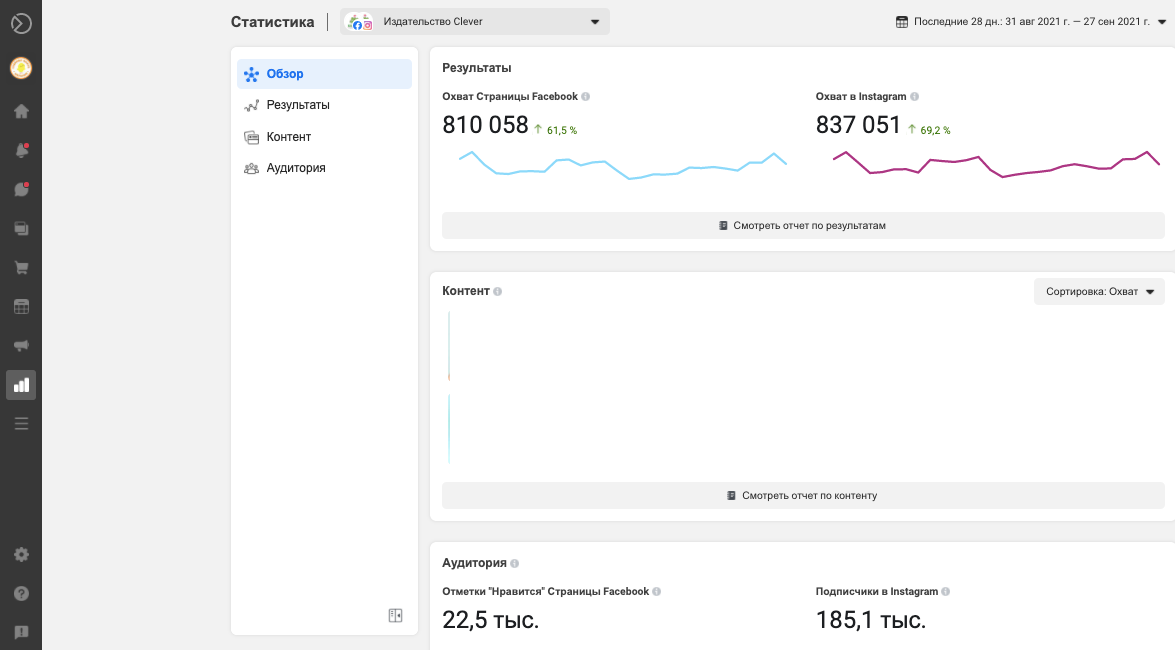The image size is (1175, 650).
Task: Expand the left navigation sidebar arrow
Action: tap(21, 23)
